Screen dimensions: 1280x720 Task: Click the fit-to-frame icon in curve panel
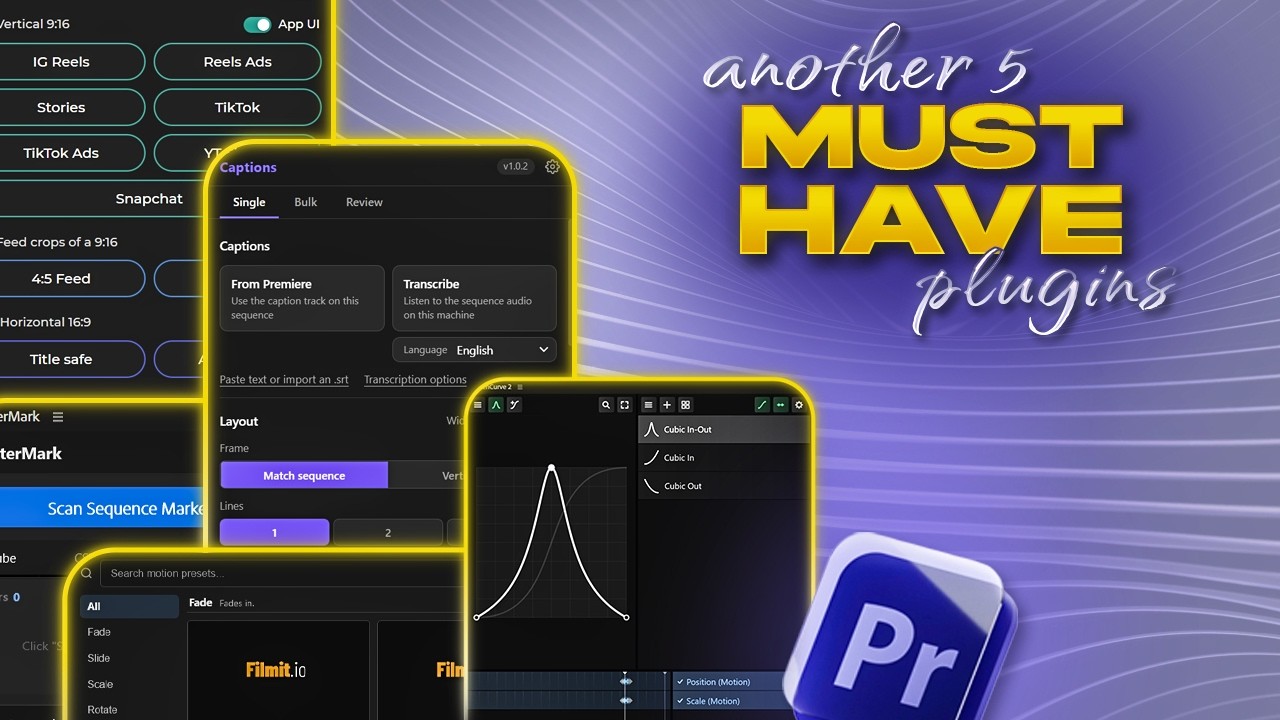(625, 405)
